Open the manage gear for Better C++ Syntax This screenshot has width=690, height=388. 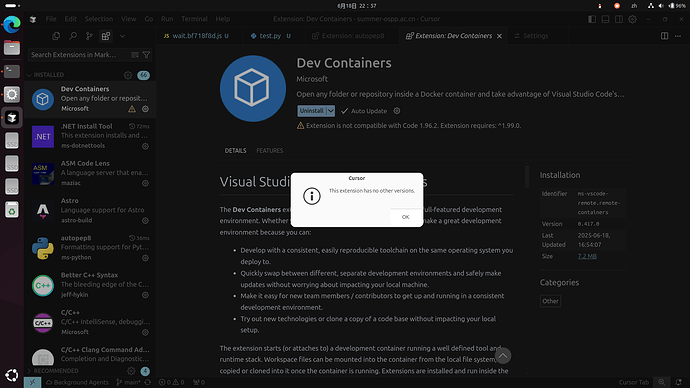(145, 295)
